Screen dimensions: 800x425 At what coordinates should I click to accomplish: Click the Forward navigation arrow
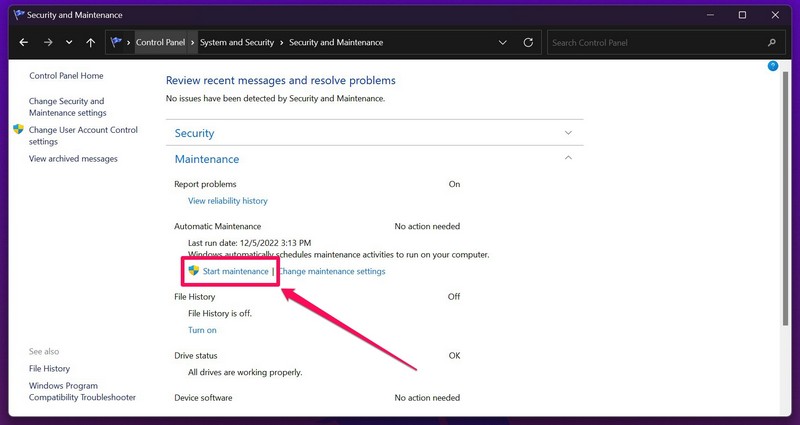(47, 43)
